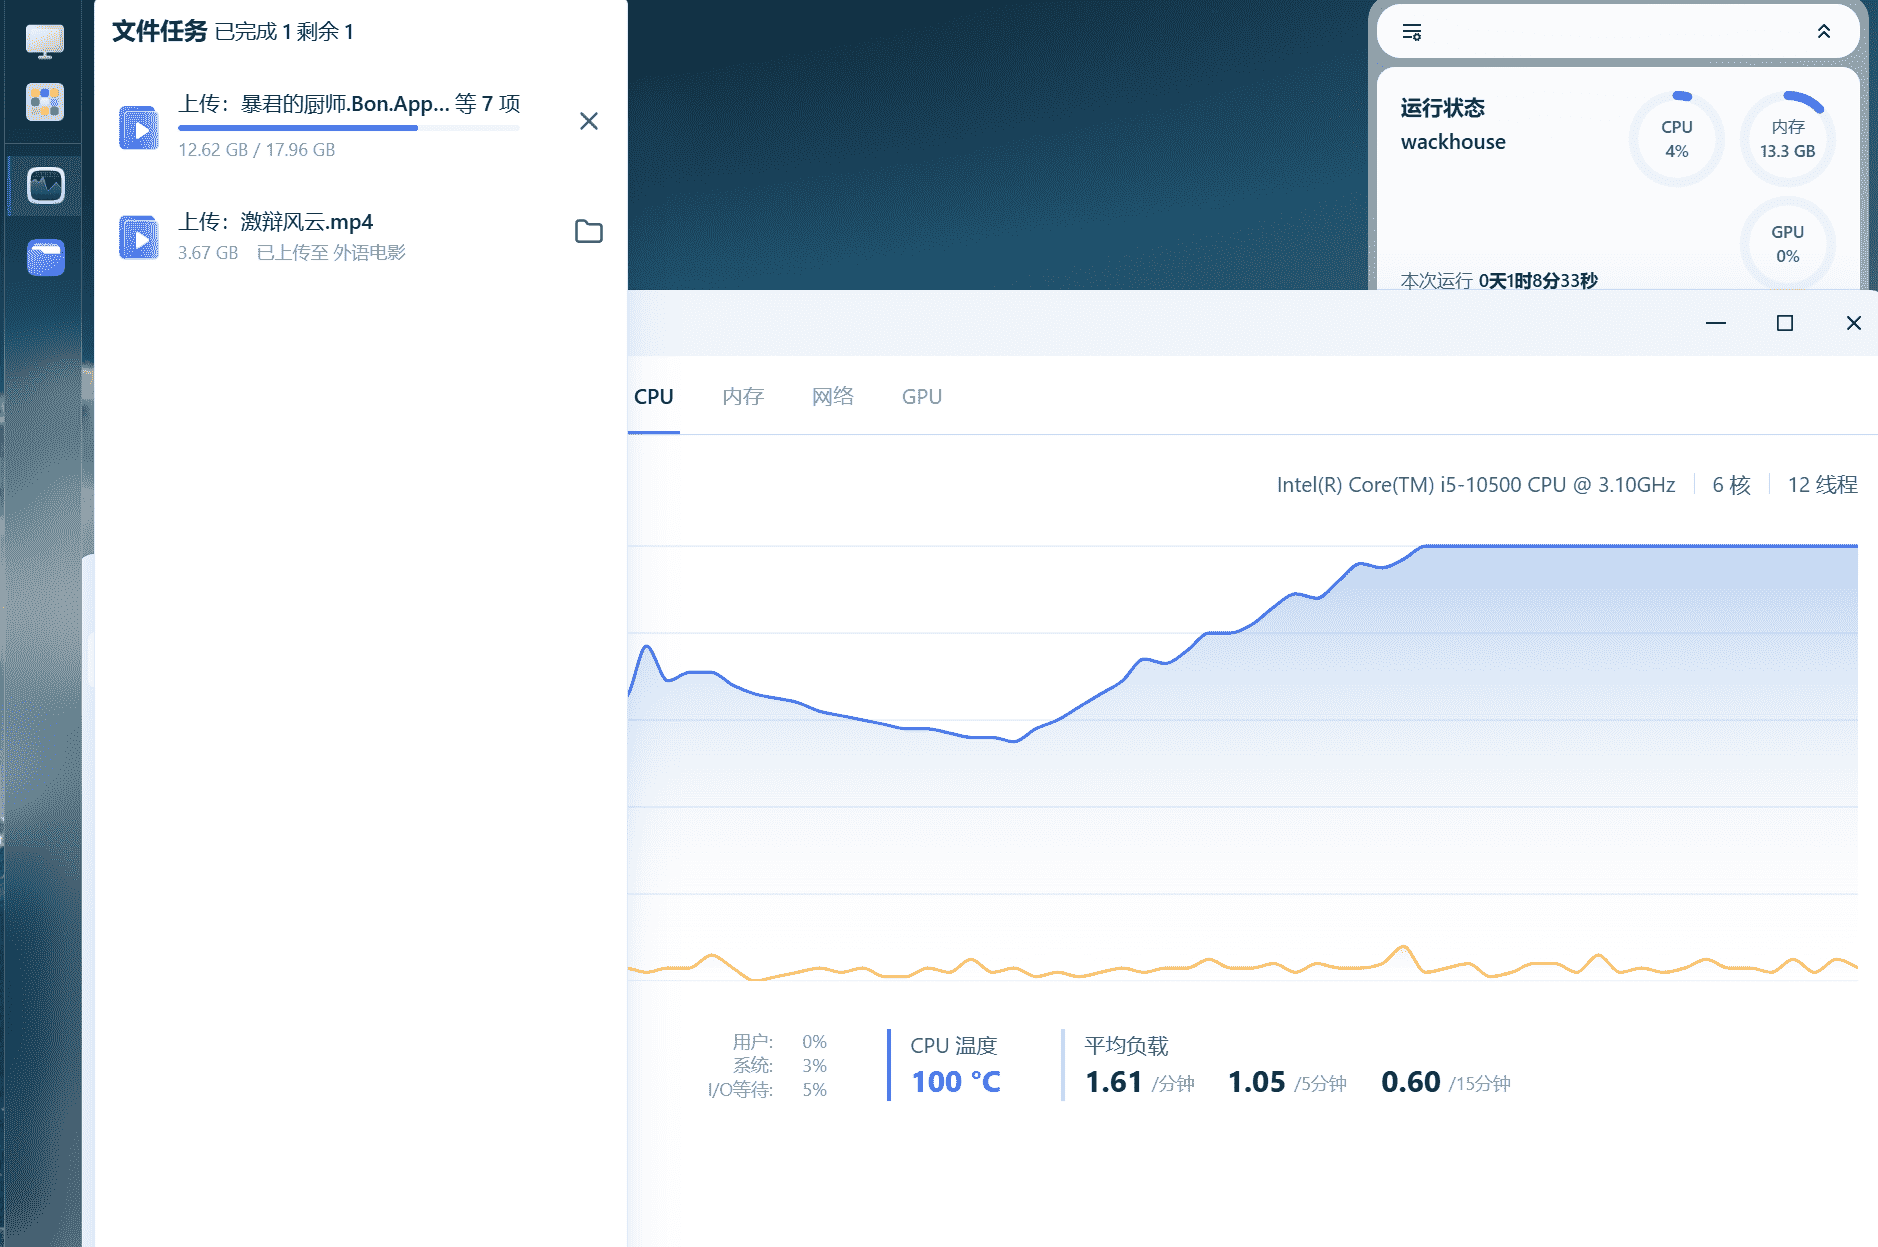Click the upload progress bar of 暴君的厨师
Screen dimensions: 1878x1247
[349, 128]
